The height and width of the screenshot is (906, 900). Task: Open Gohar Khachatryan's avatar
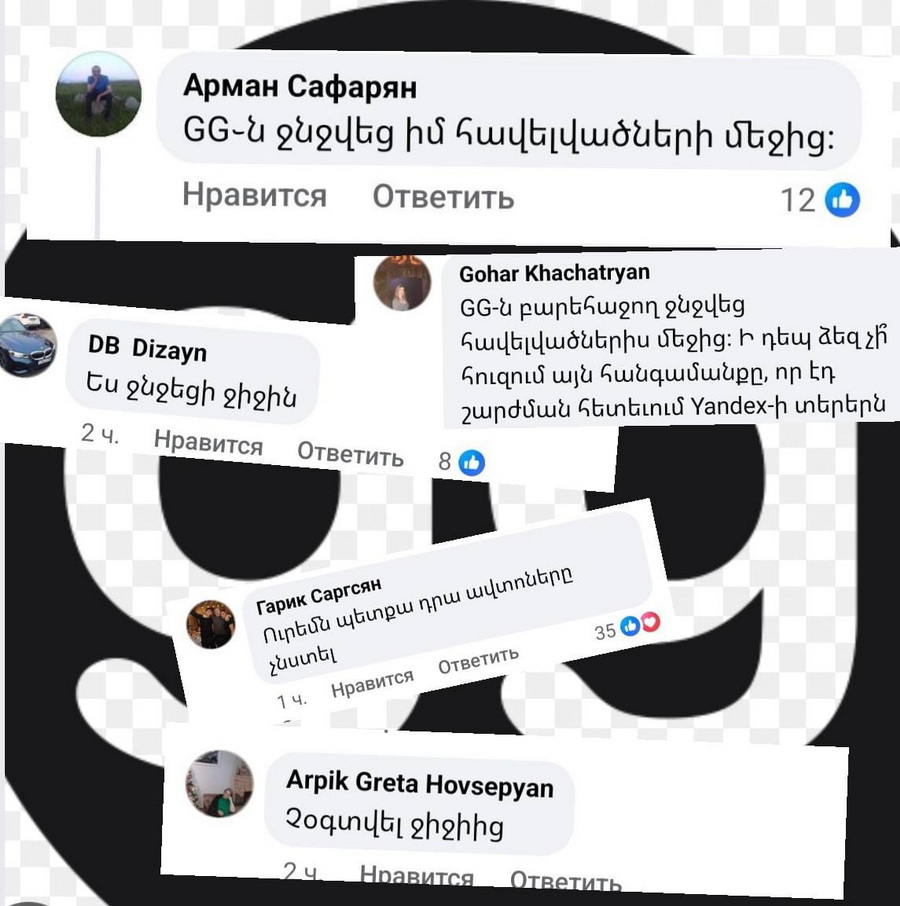point(403,283)
